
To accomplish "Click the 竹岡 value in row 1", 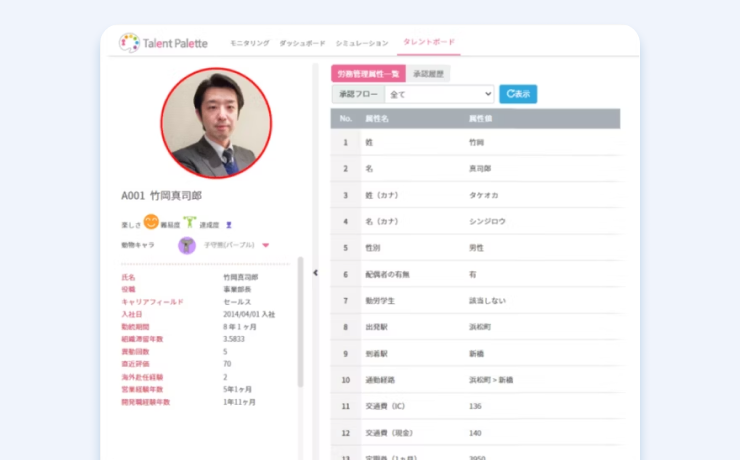I will (x=476, y=142).
